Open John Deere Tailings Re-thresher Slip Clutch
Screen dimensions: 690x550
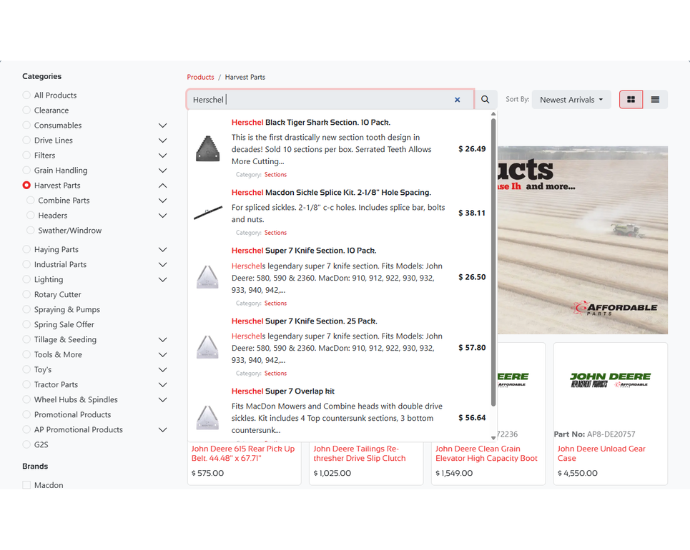pos(360,453)
